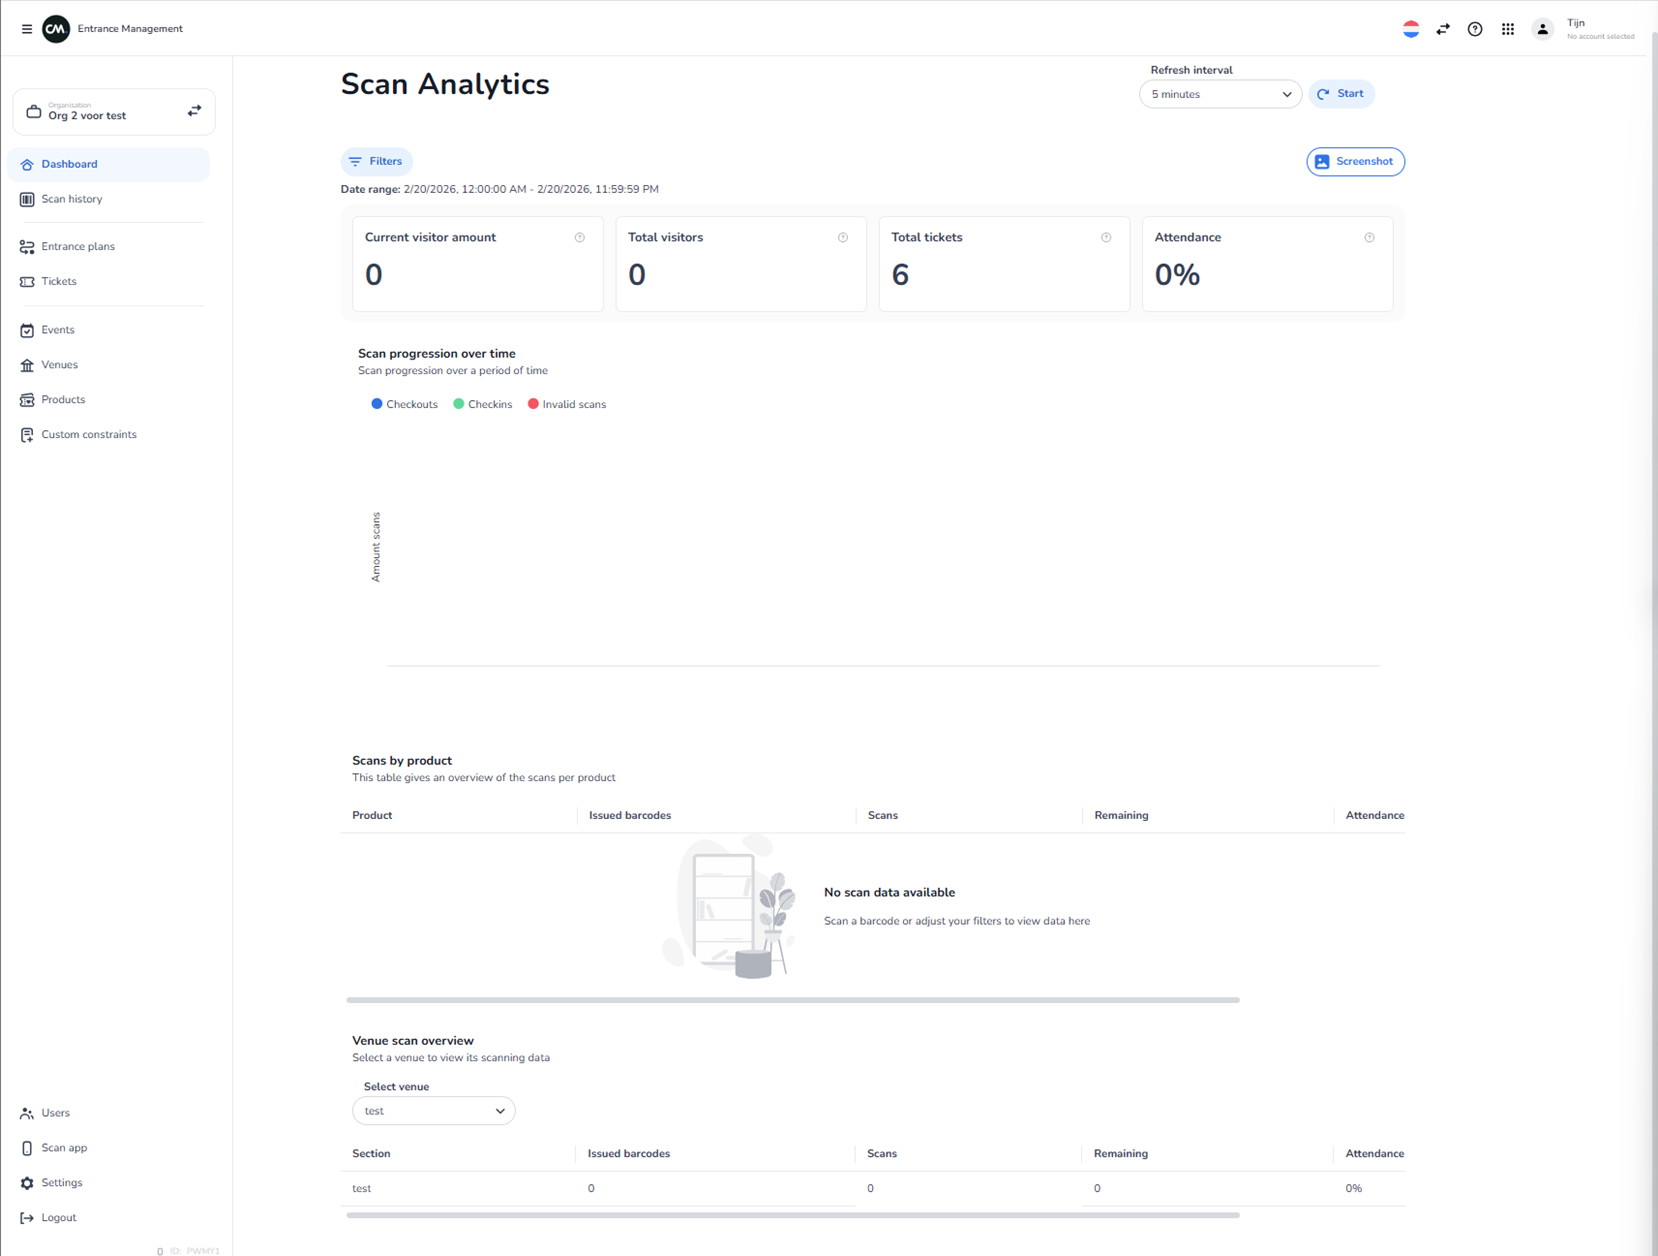Switch organisation using swap arrows icon

[194, 111]
